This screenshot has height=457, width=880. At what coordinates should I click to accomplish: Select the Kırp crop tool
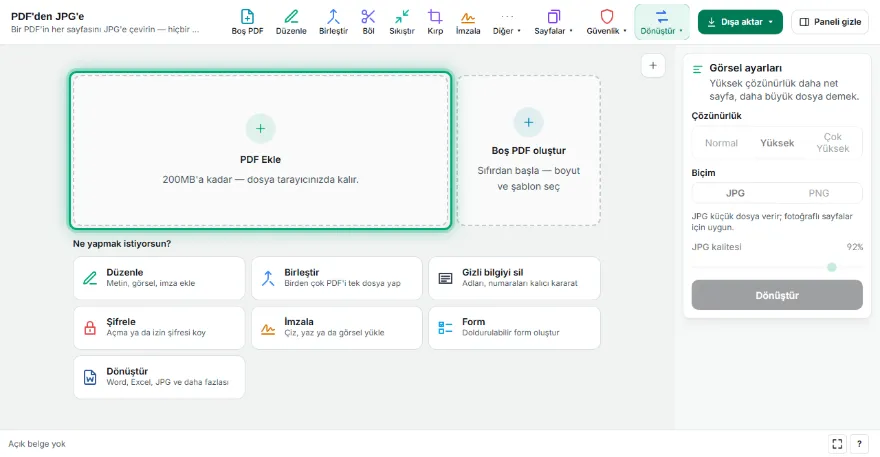point(435,22)
